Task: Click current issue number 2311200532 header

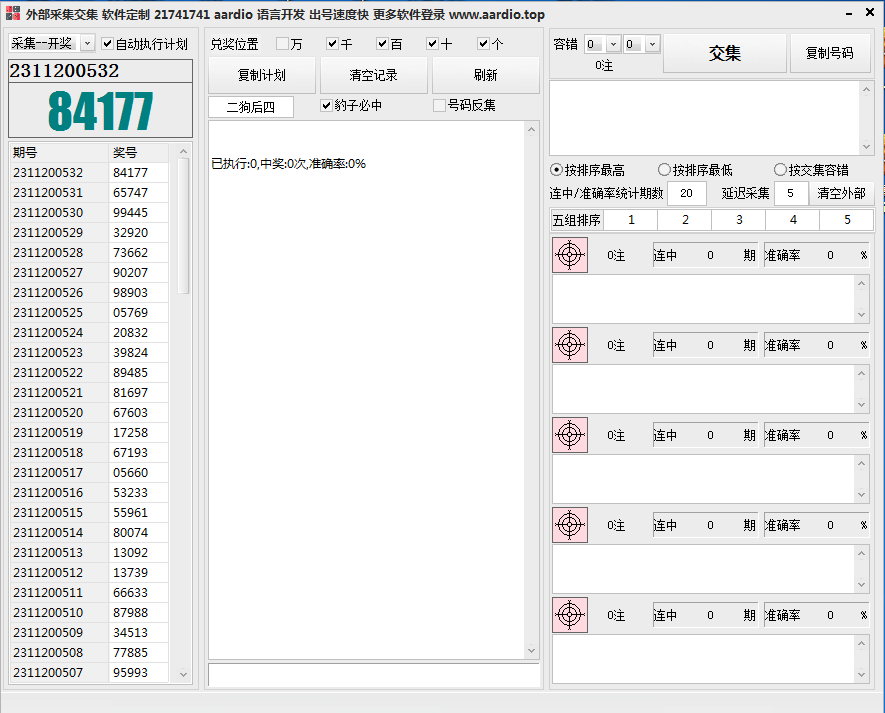Action: click(100, 71)
